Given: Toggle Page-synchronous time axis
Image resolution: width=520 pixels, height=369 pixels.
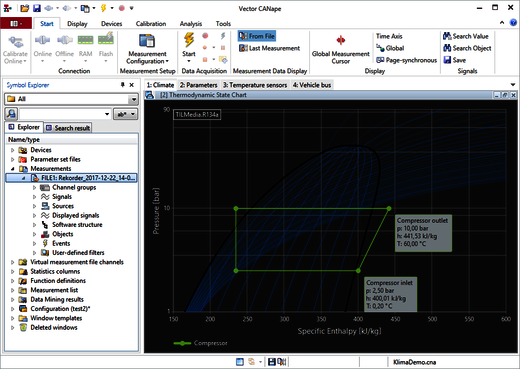Looking at the screenshot, I should 406,60.
